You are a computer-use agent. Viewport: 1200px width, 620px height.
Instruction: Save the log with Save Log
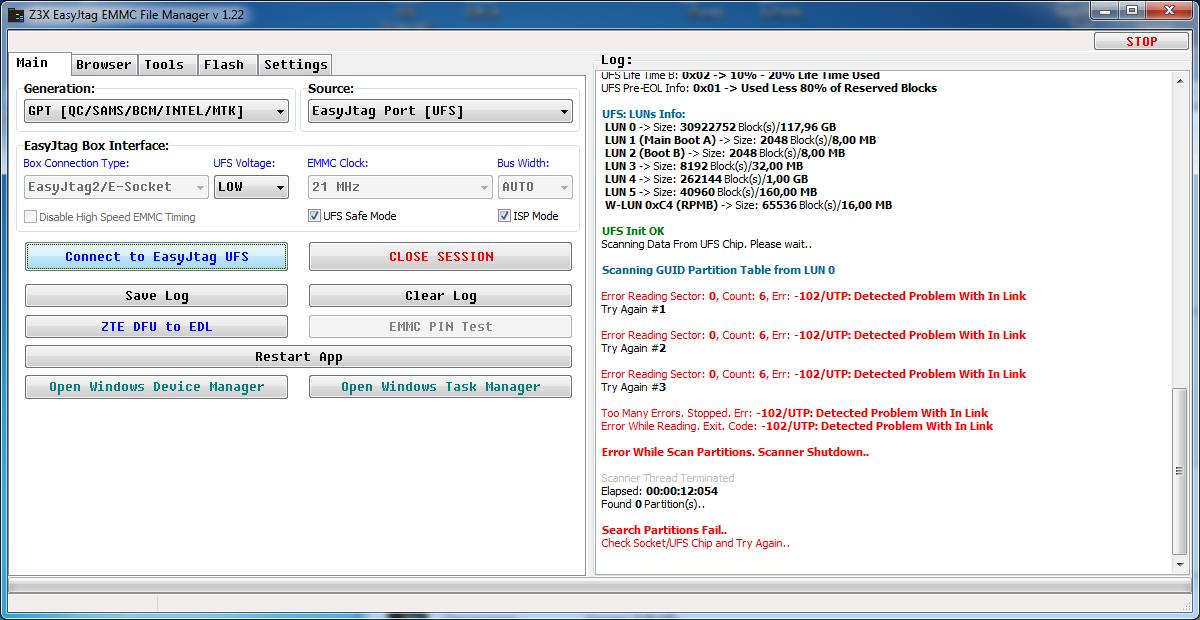pos(156,296)
